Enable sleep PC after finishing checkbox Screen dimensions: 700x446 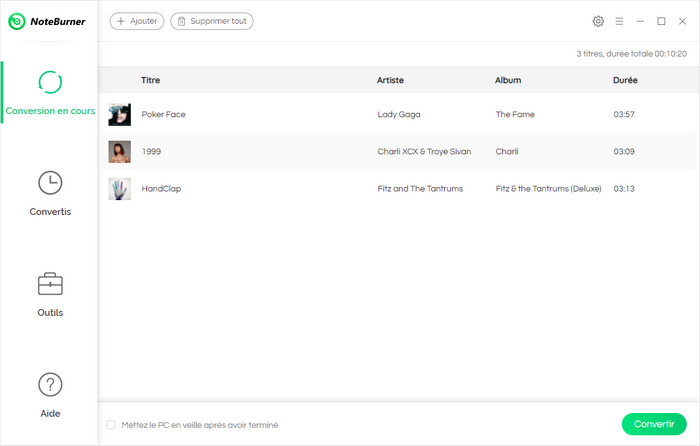point(111,425)
